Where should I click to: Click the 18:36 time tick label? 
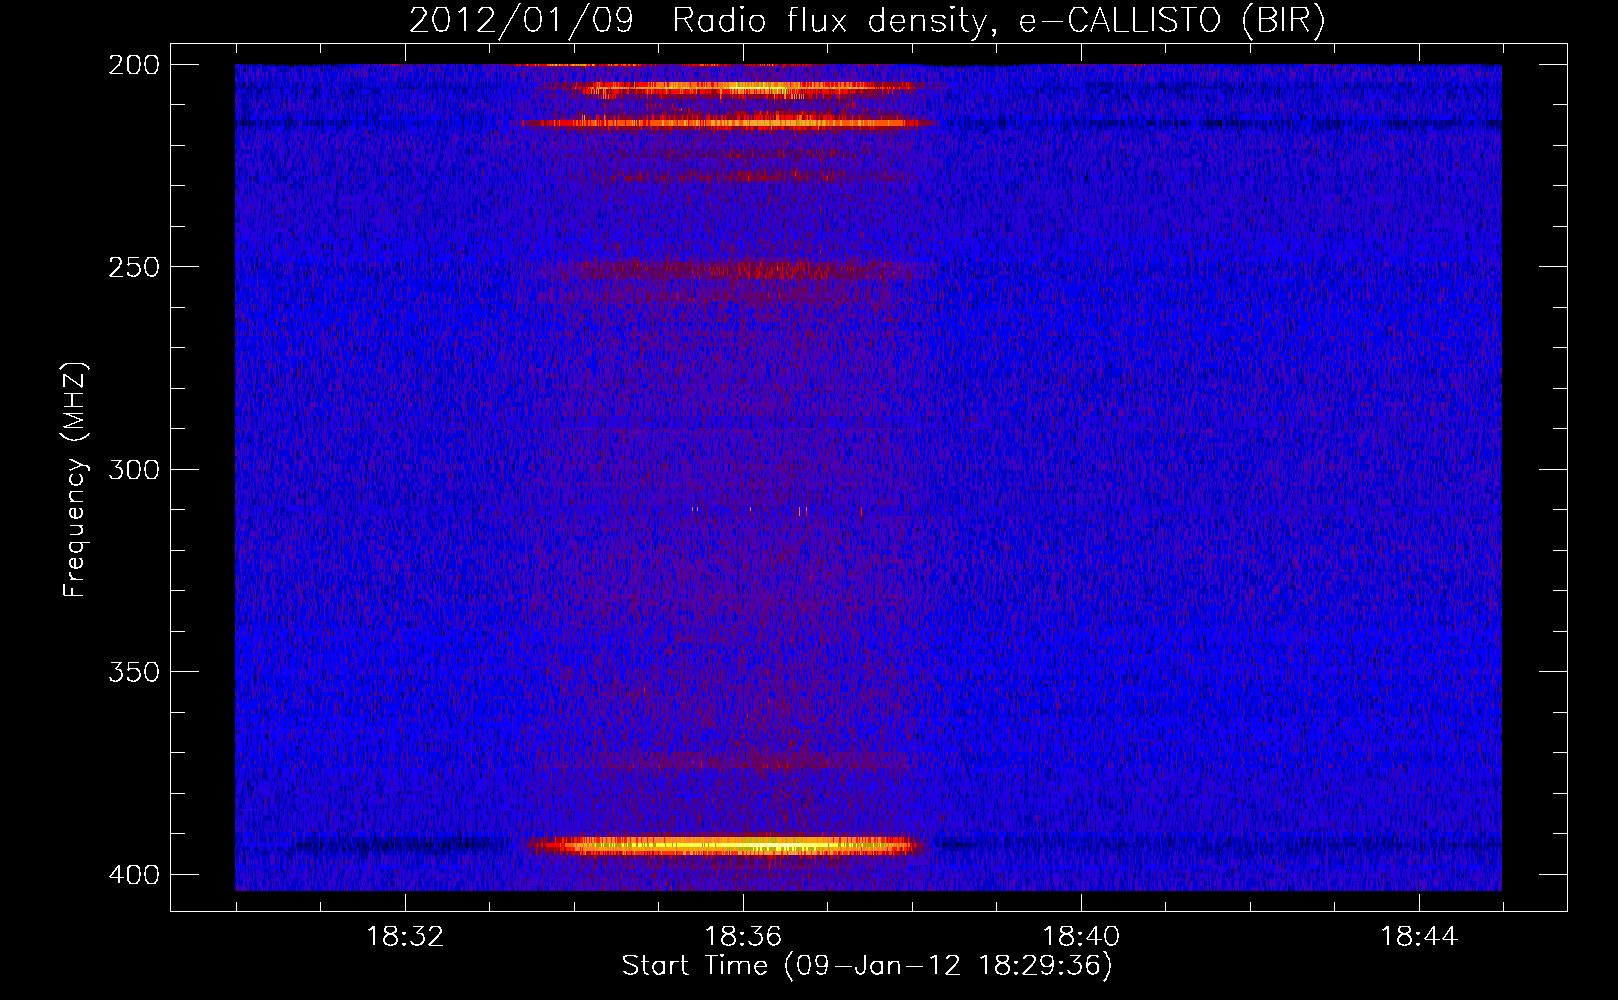743,937
